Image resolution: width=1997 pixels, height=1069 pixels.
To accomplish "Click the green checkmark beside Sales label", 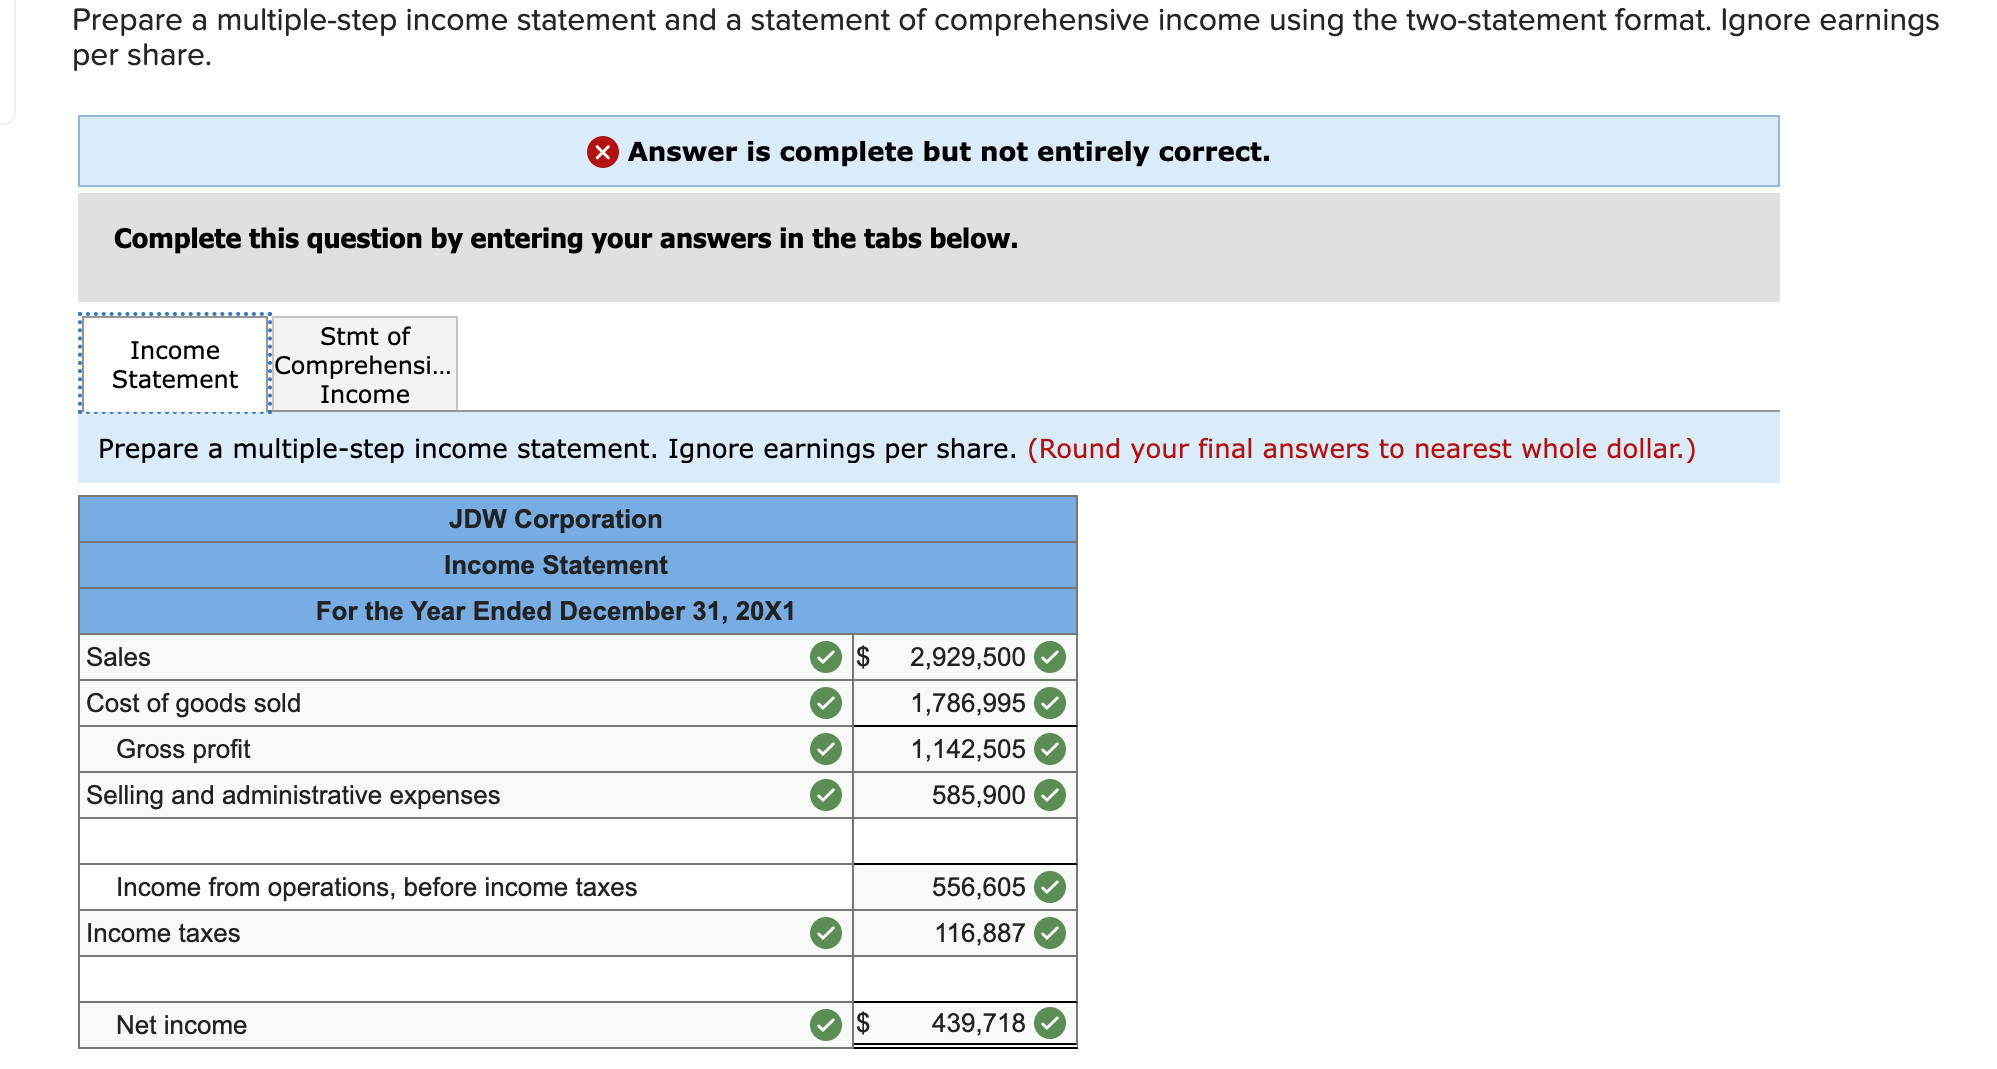I will click(826, 657).
